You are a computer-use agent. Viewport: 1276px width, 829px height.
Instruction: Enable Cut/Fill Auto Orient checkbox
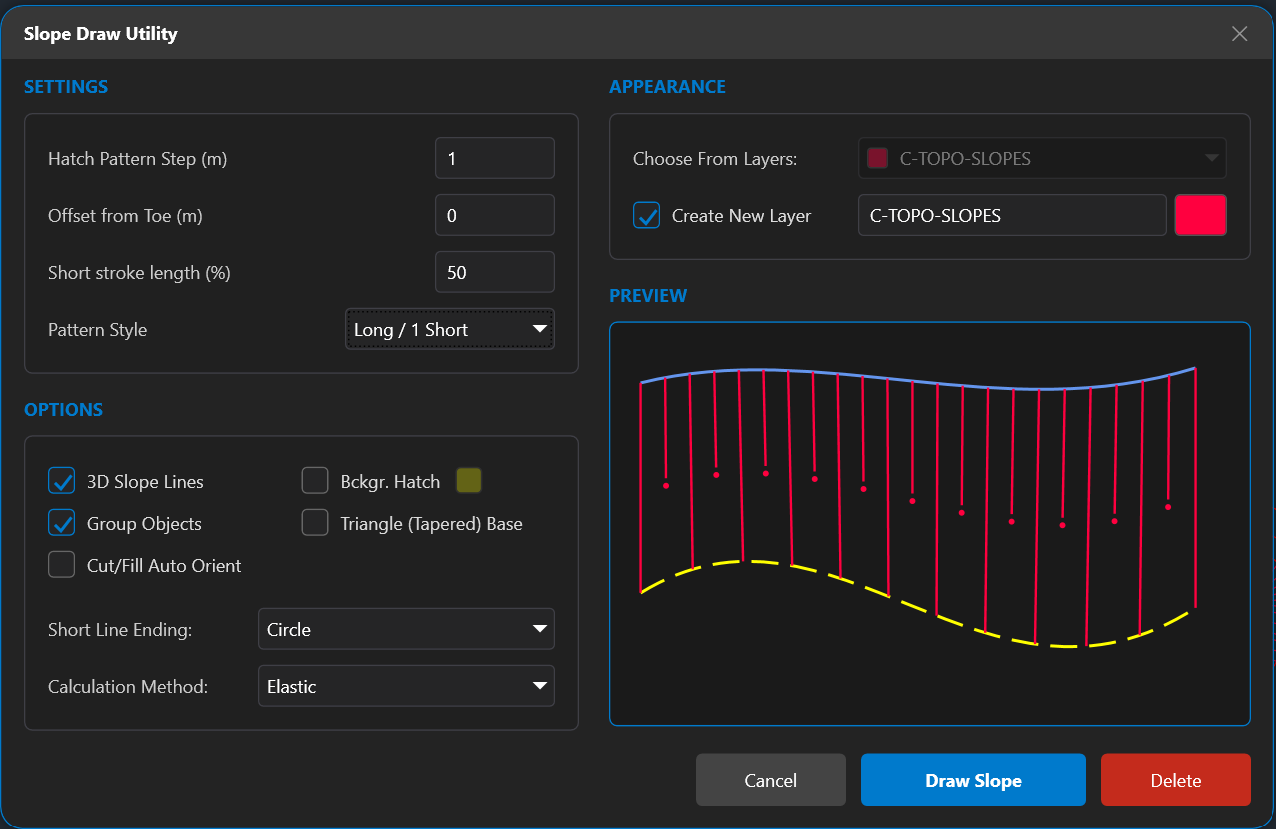(x=62, y=565)
